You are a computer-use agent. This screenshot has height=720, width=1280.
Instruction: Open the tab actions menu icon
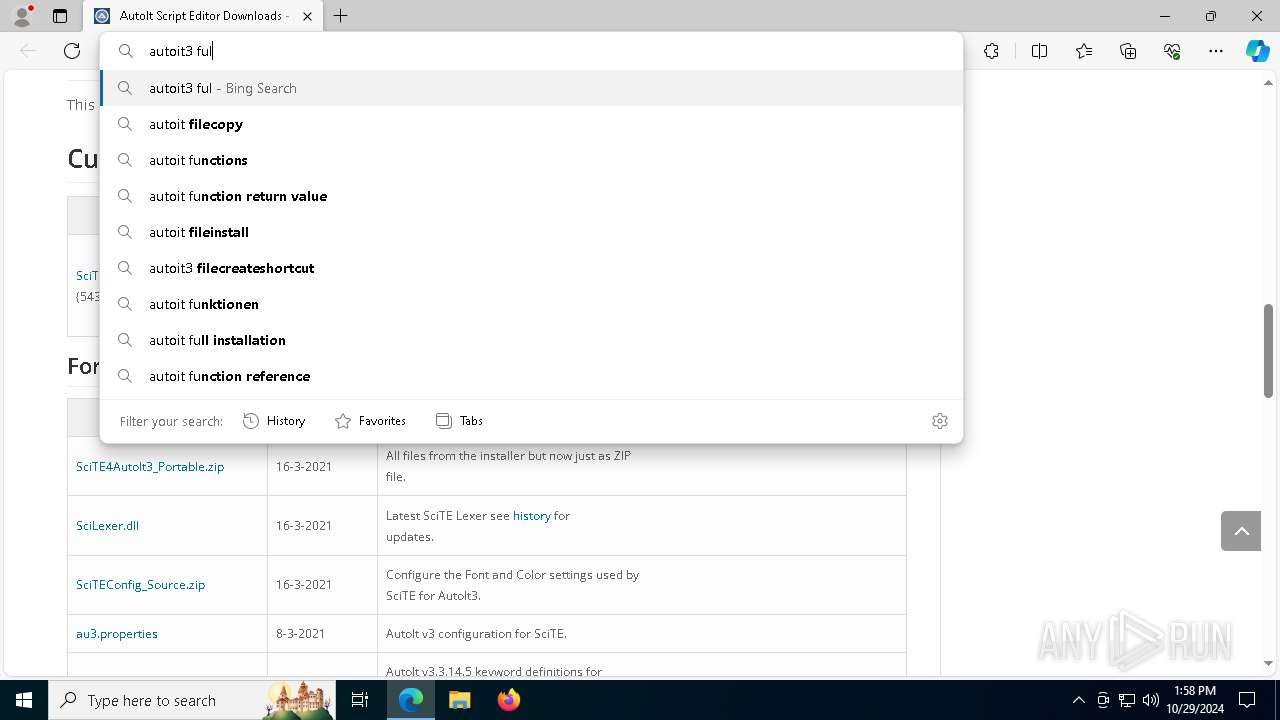60,16
